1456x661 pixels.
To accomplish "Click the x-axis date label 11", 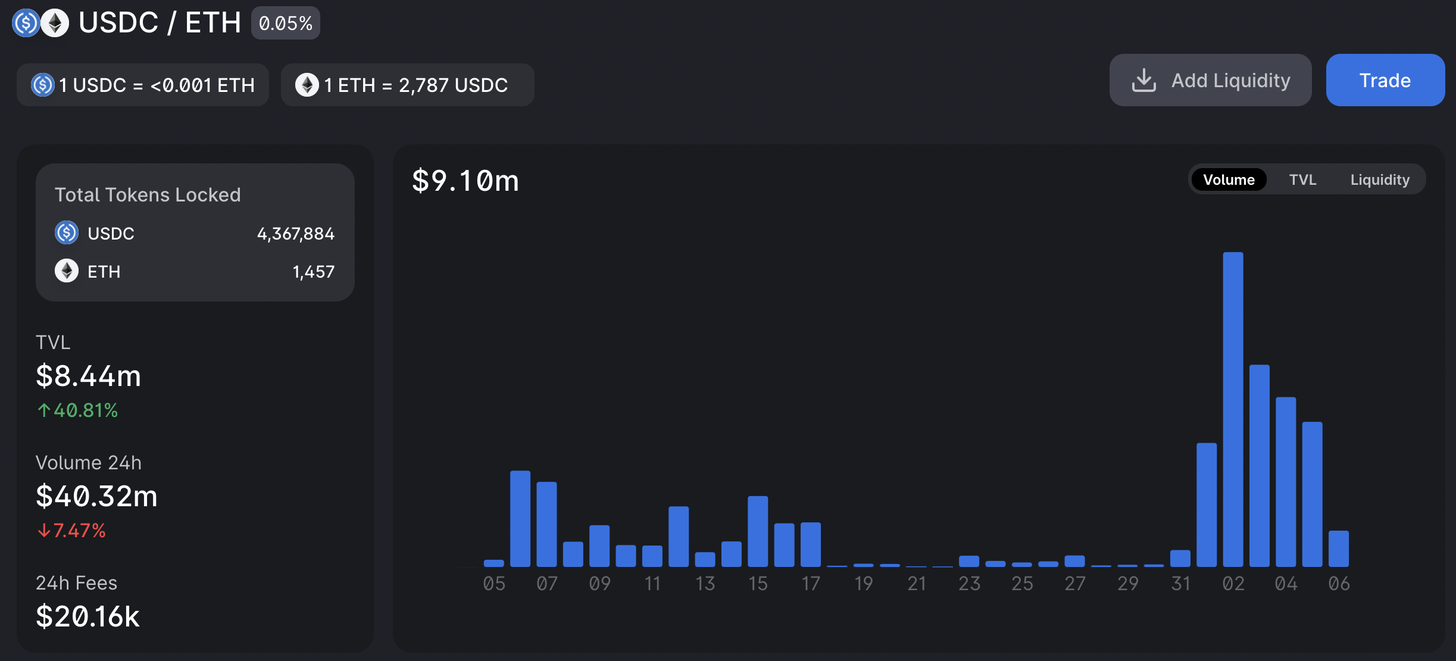I will click(652, 584).
